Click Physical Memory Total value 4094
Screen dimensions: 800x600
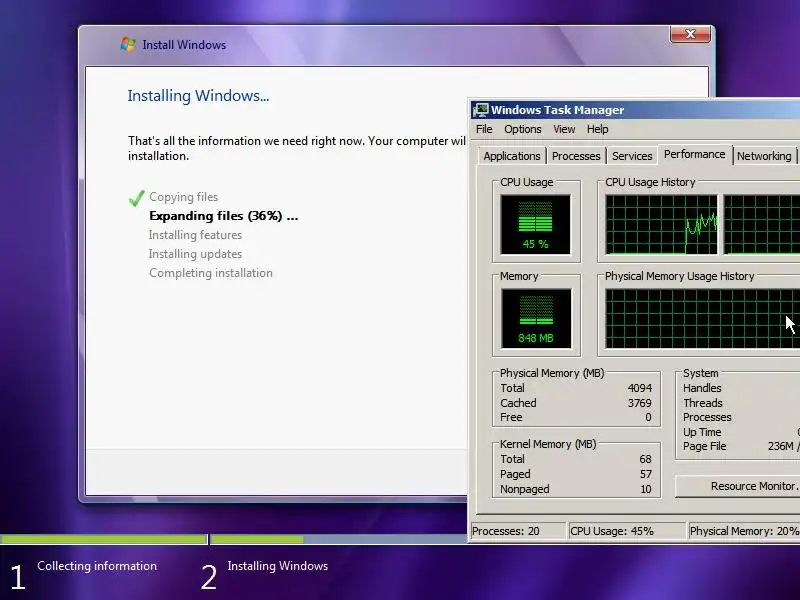pyautogui.click(x=640, y=388)
